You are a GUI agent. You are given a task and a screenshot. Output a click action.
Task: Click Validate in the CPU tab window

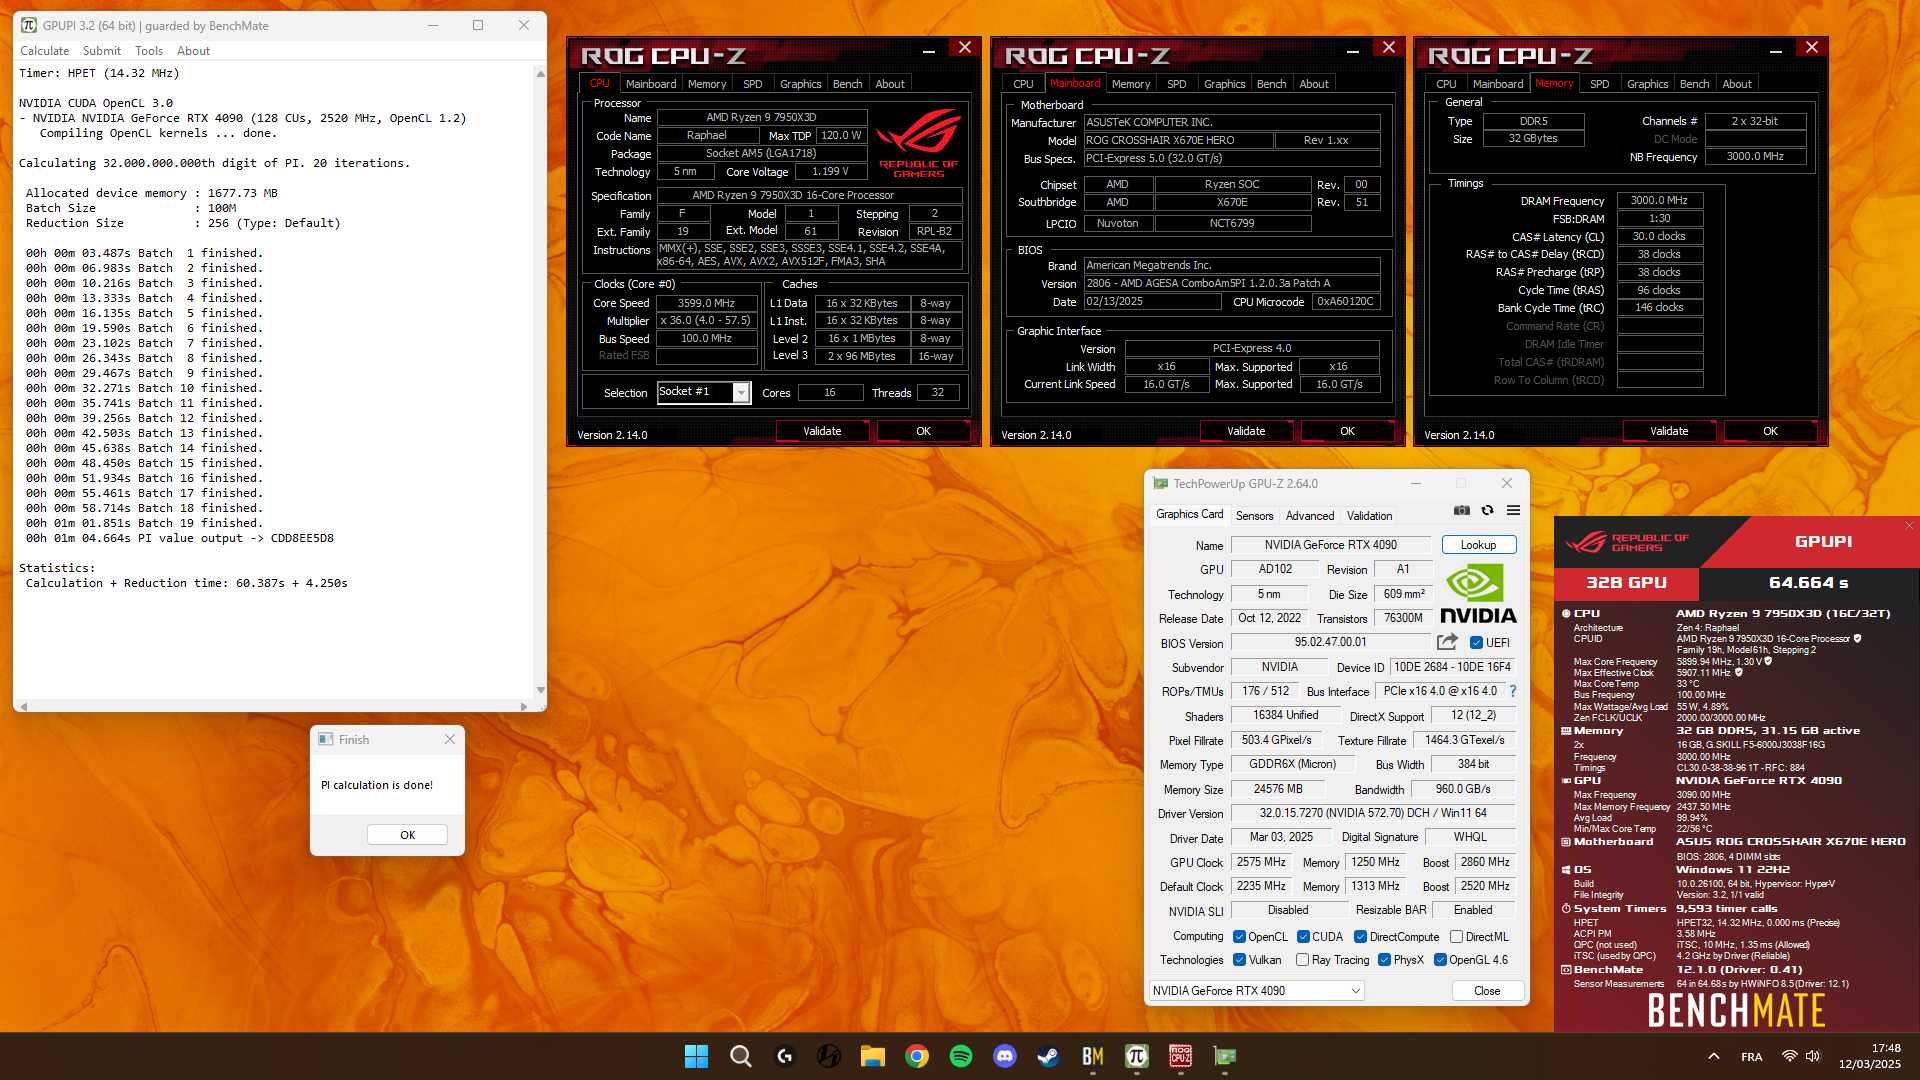[x=822, y=431]
